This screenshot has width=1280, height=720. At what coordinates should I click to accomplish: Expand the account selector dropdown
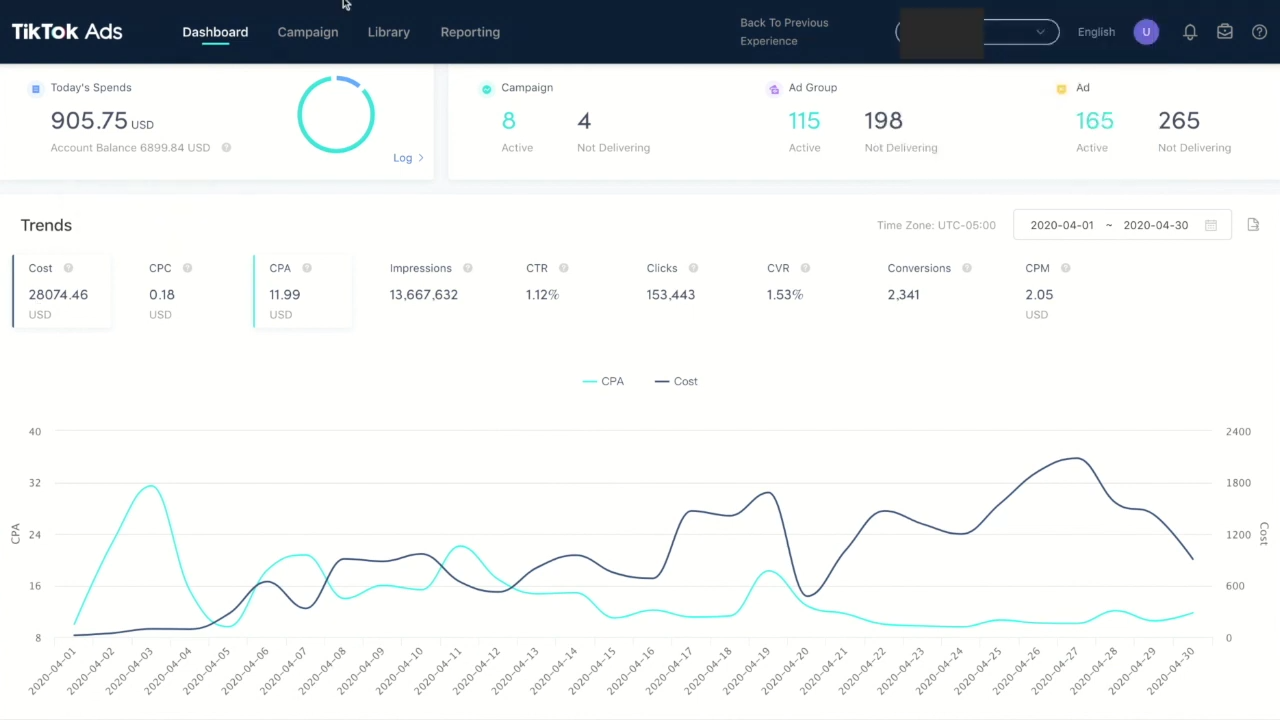[x=1040, y=32]
